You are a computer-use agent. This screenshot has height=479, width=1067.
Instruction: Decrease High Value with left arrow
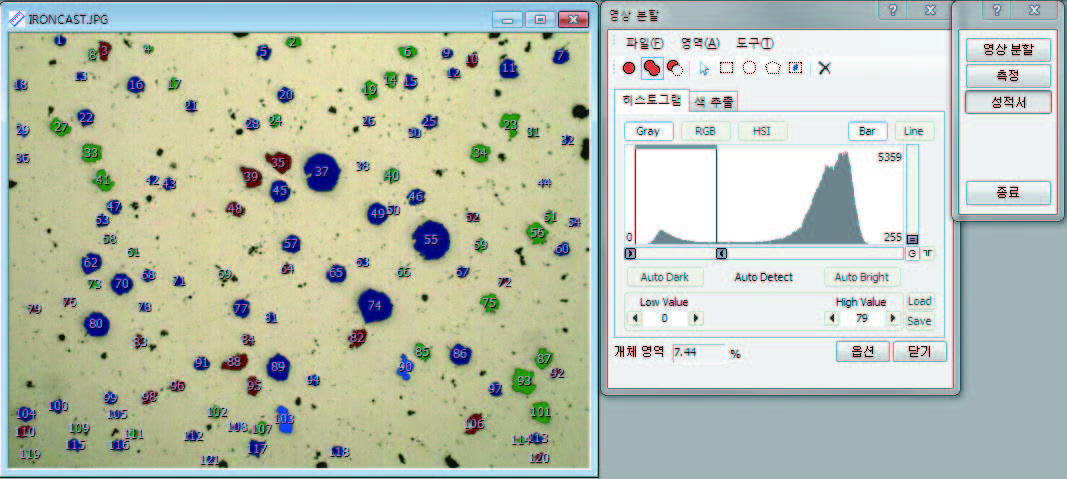pos(833,318)
